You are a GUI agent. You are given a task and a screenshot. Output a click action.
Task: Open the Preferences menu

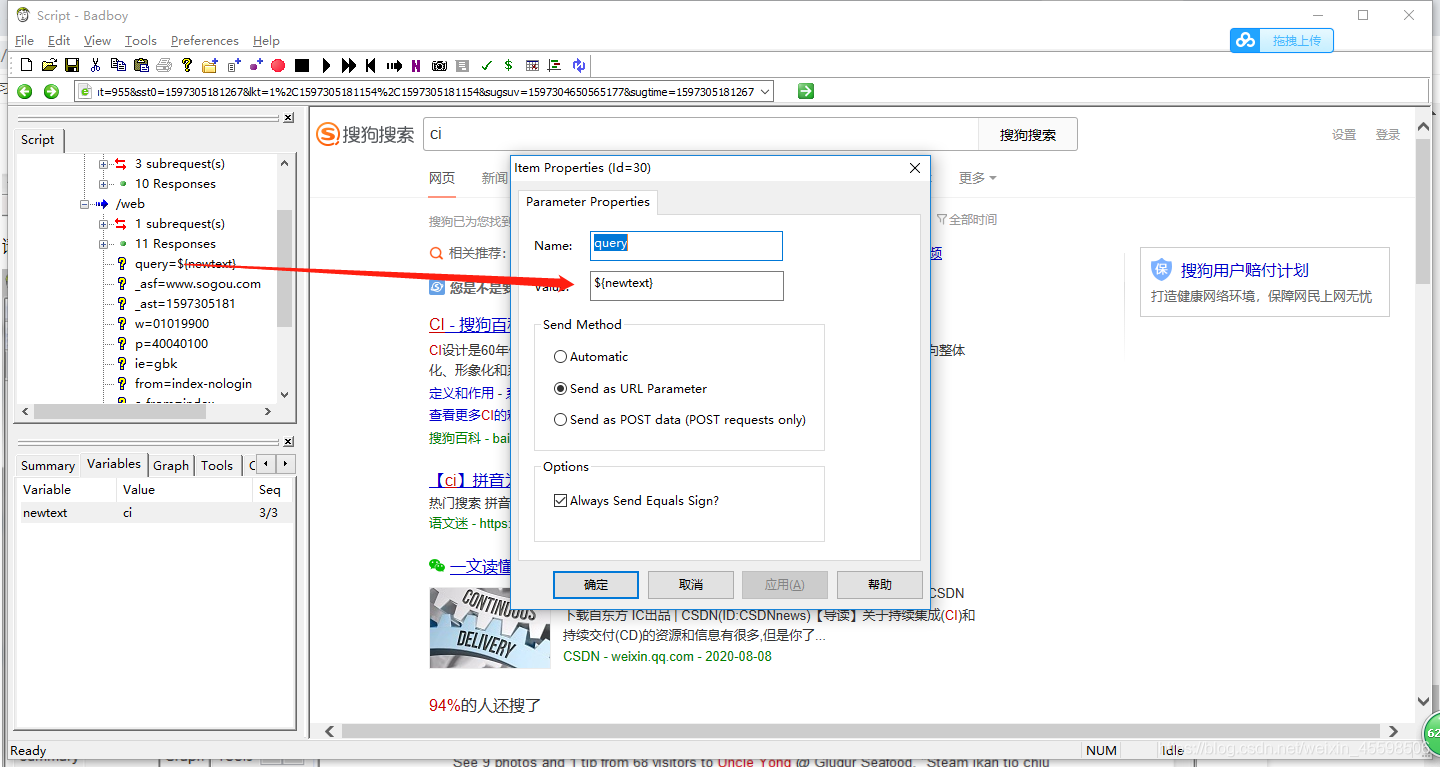(x=204, y=41)
